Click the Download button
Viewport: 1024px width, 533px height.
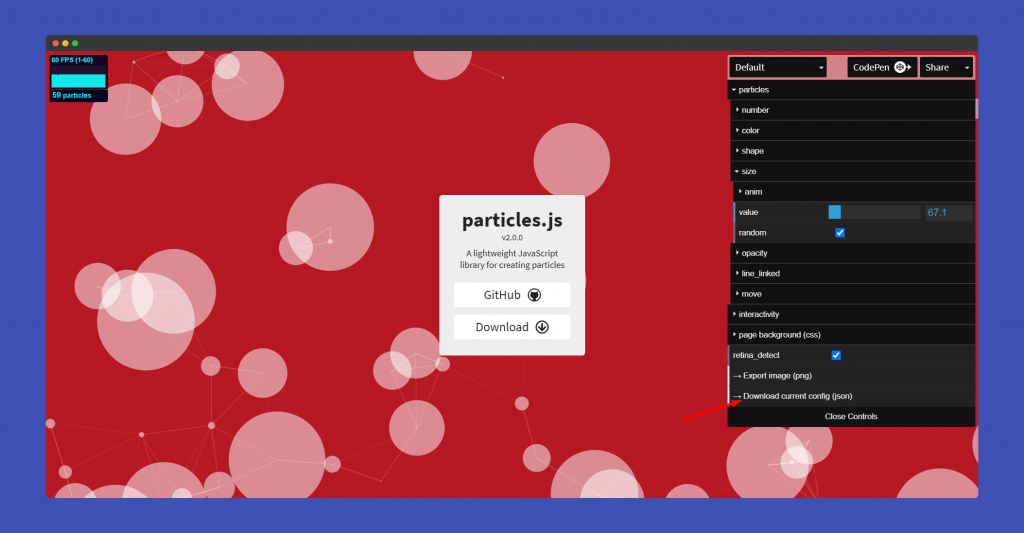[x=512, y=327]
